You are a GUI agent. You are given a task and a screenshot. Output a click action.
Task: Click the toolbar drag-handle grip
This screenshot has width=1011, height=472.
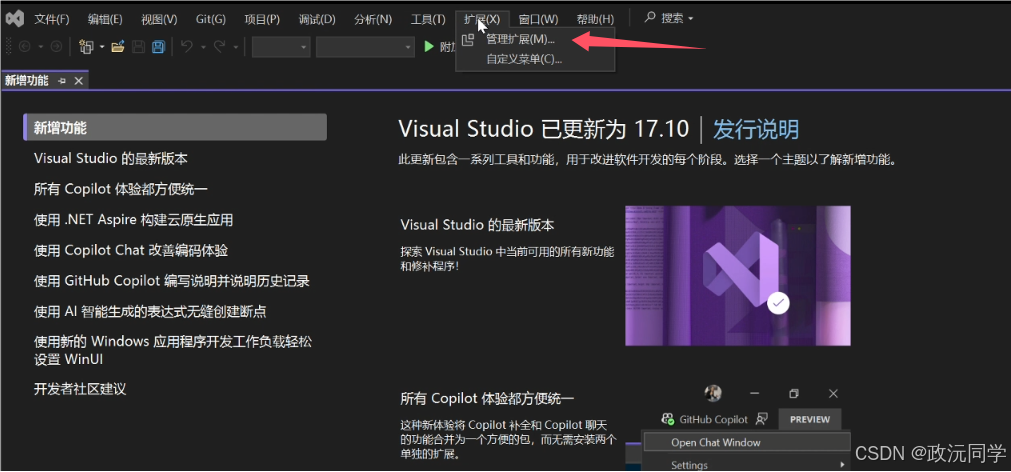(x=8, y=46)
